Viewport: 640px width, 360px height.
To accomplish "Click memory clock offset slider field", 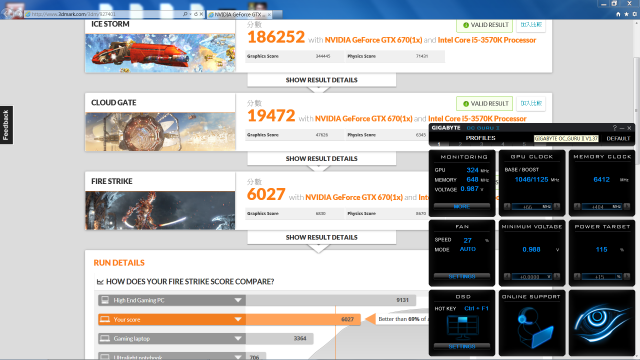I will point(602,207).
